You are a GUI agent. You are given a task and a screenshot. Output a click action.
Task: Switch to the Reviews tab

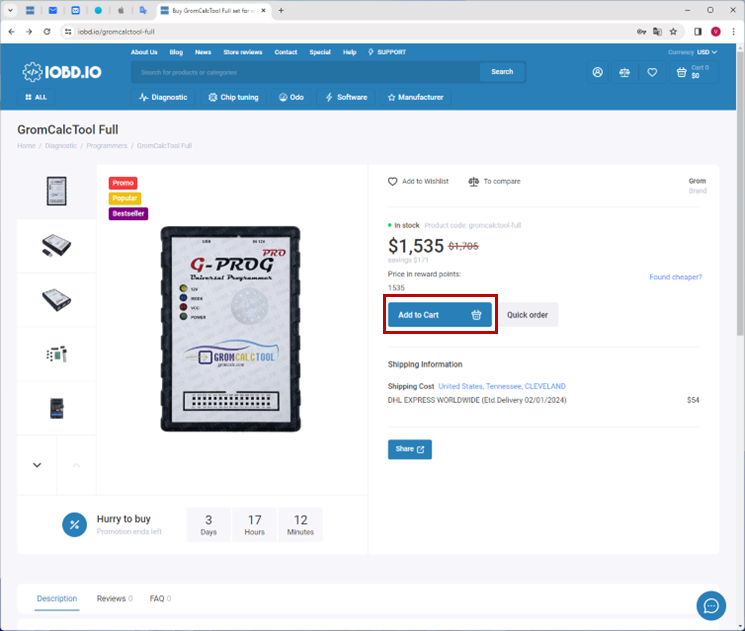coord(113,598)
